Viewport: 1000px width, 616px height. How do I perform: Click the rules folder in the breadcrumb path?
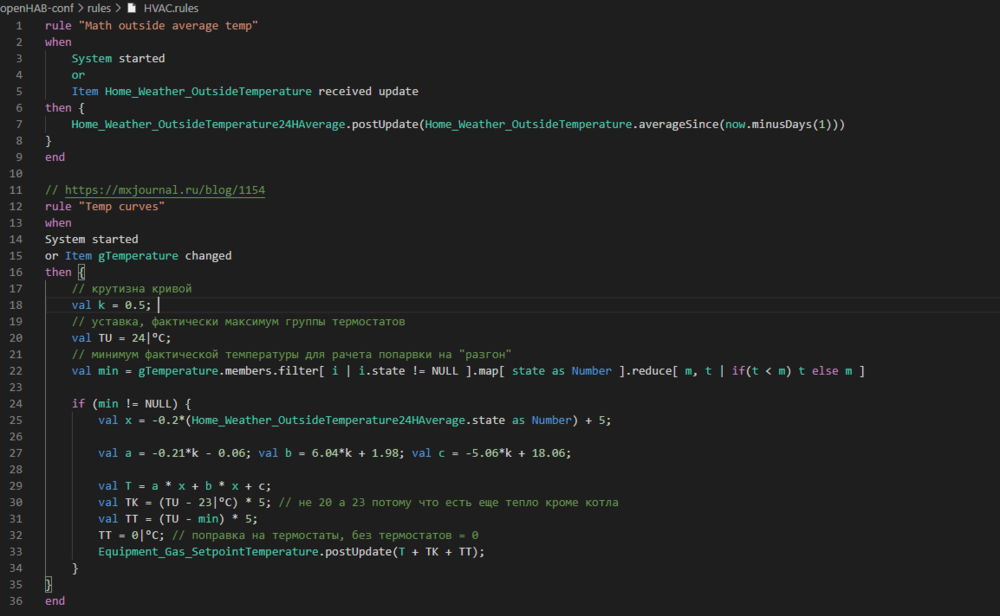(x=99, y=7)
